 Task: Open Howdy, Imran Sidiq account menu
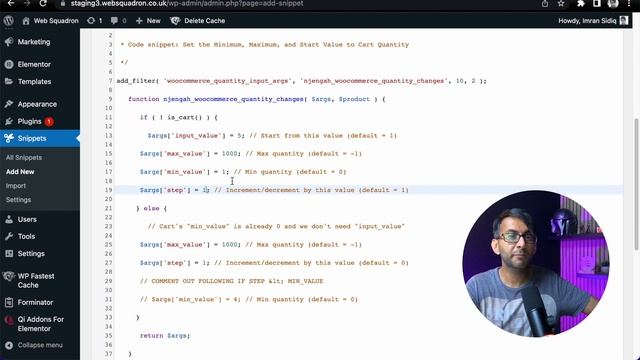[x=593, y=21]
